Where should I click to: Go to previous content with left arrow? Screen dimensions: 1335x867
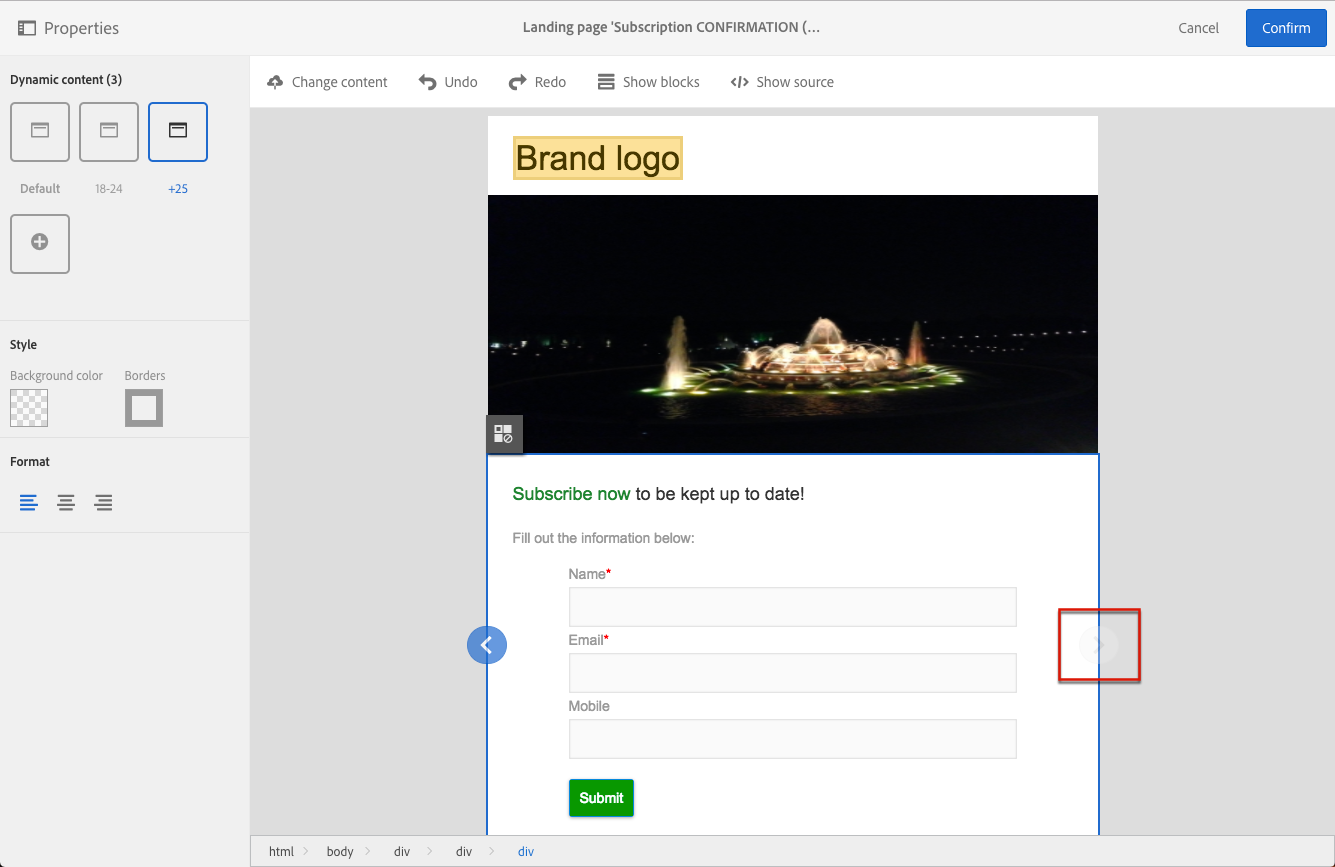(x=487, y=645)
